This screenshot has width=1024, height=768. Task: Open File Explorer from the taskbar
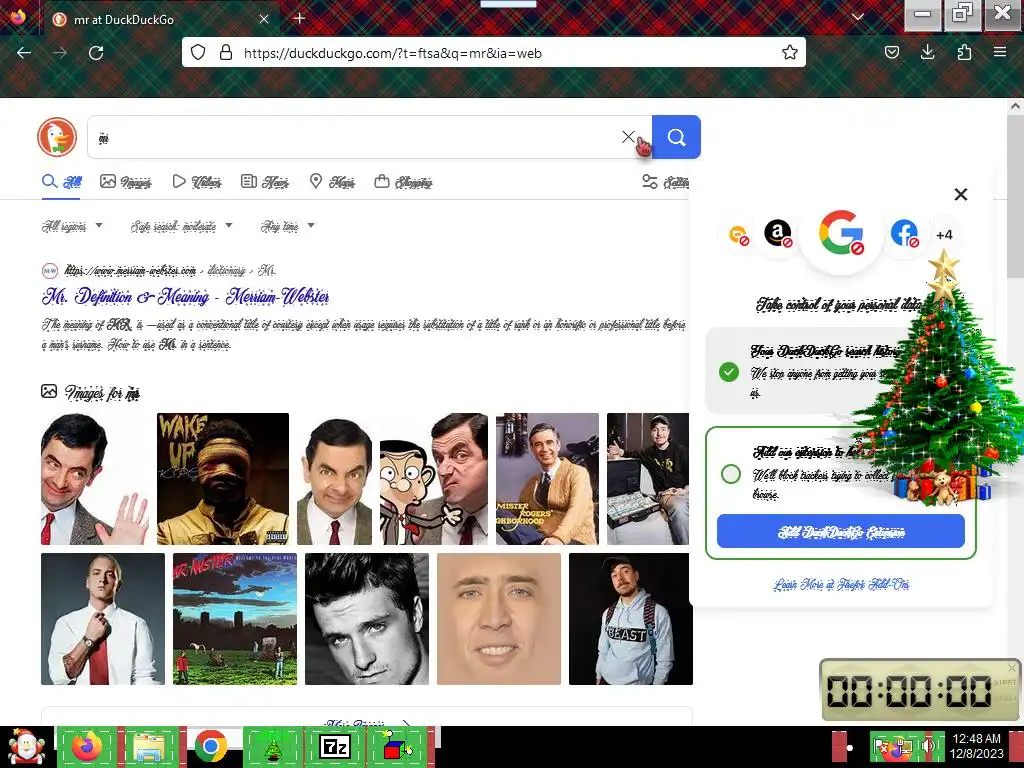coord(148,747)
